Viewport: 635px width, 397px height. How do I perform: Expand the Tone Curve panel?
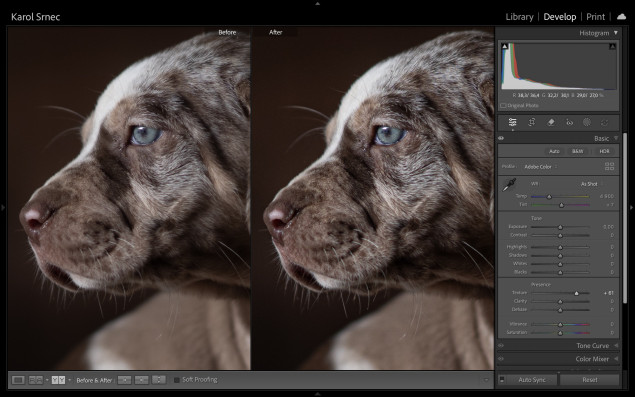tap(616, 346)
